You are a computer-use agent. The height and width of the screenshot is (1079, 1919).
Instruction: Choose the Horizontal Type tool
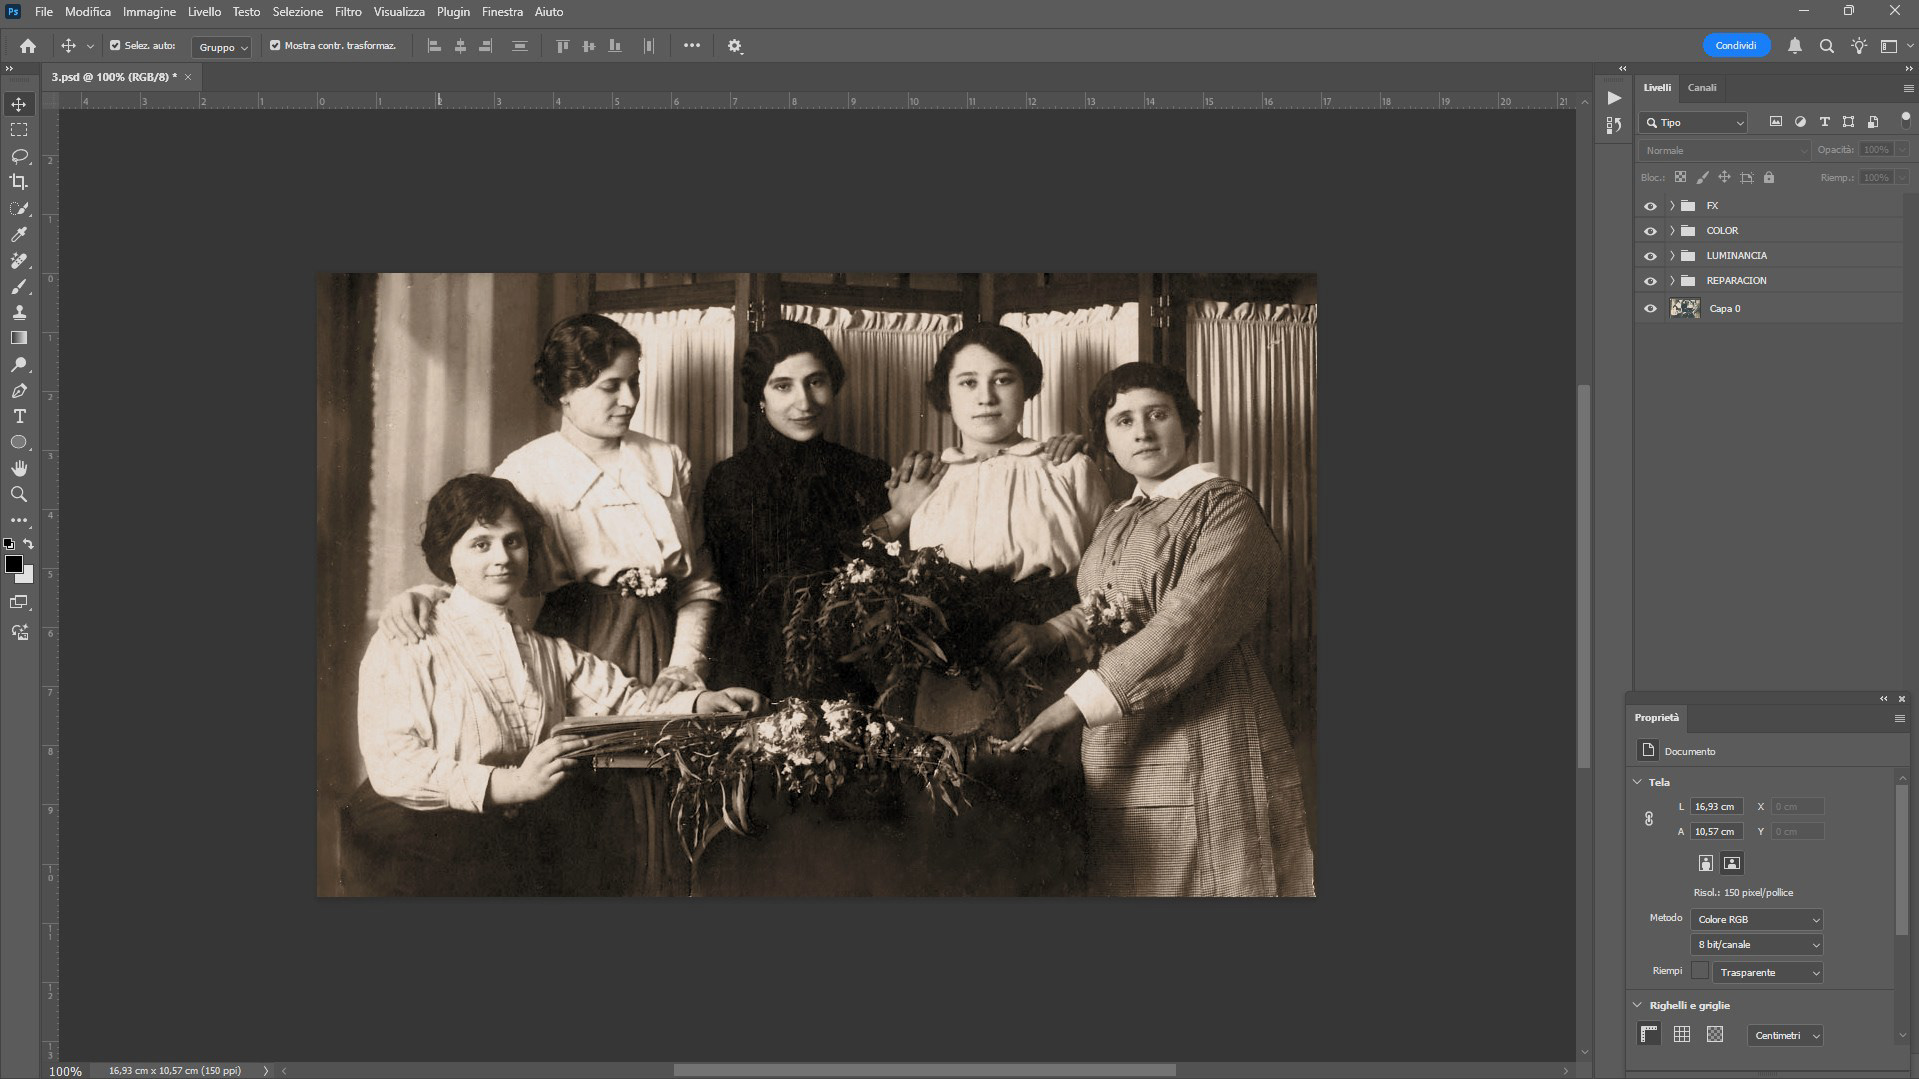click(x=19, y=416)
